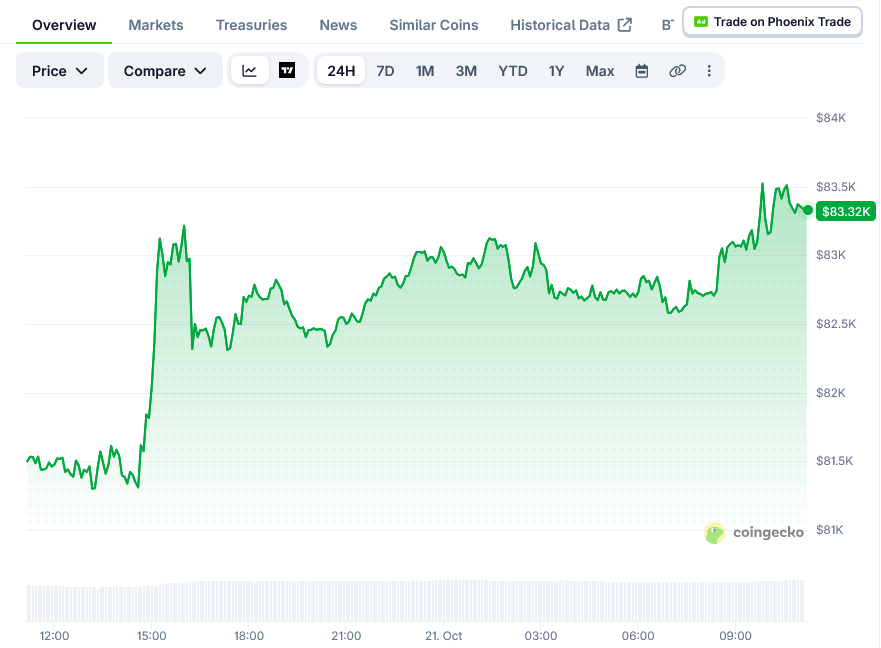
Task: Open the three-dot chart options menu
Action: click(x=709, y=71)
